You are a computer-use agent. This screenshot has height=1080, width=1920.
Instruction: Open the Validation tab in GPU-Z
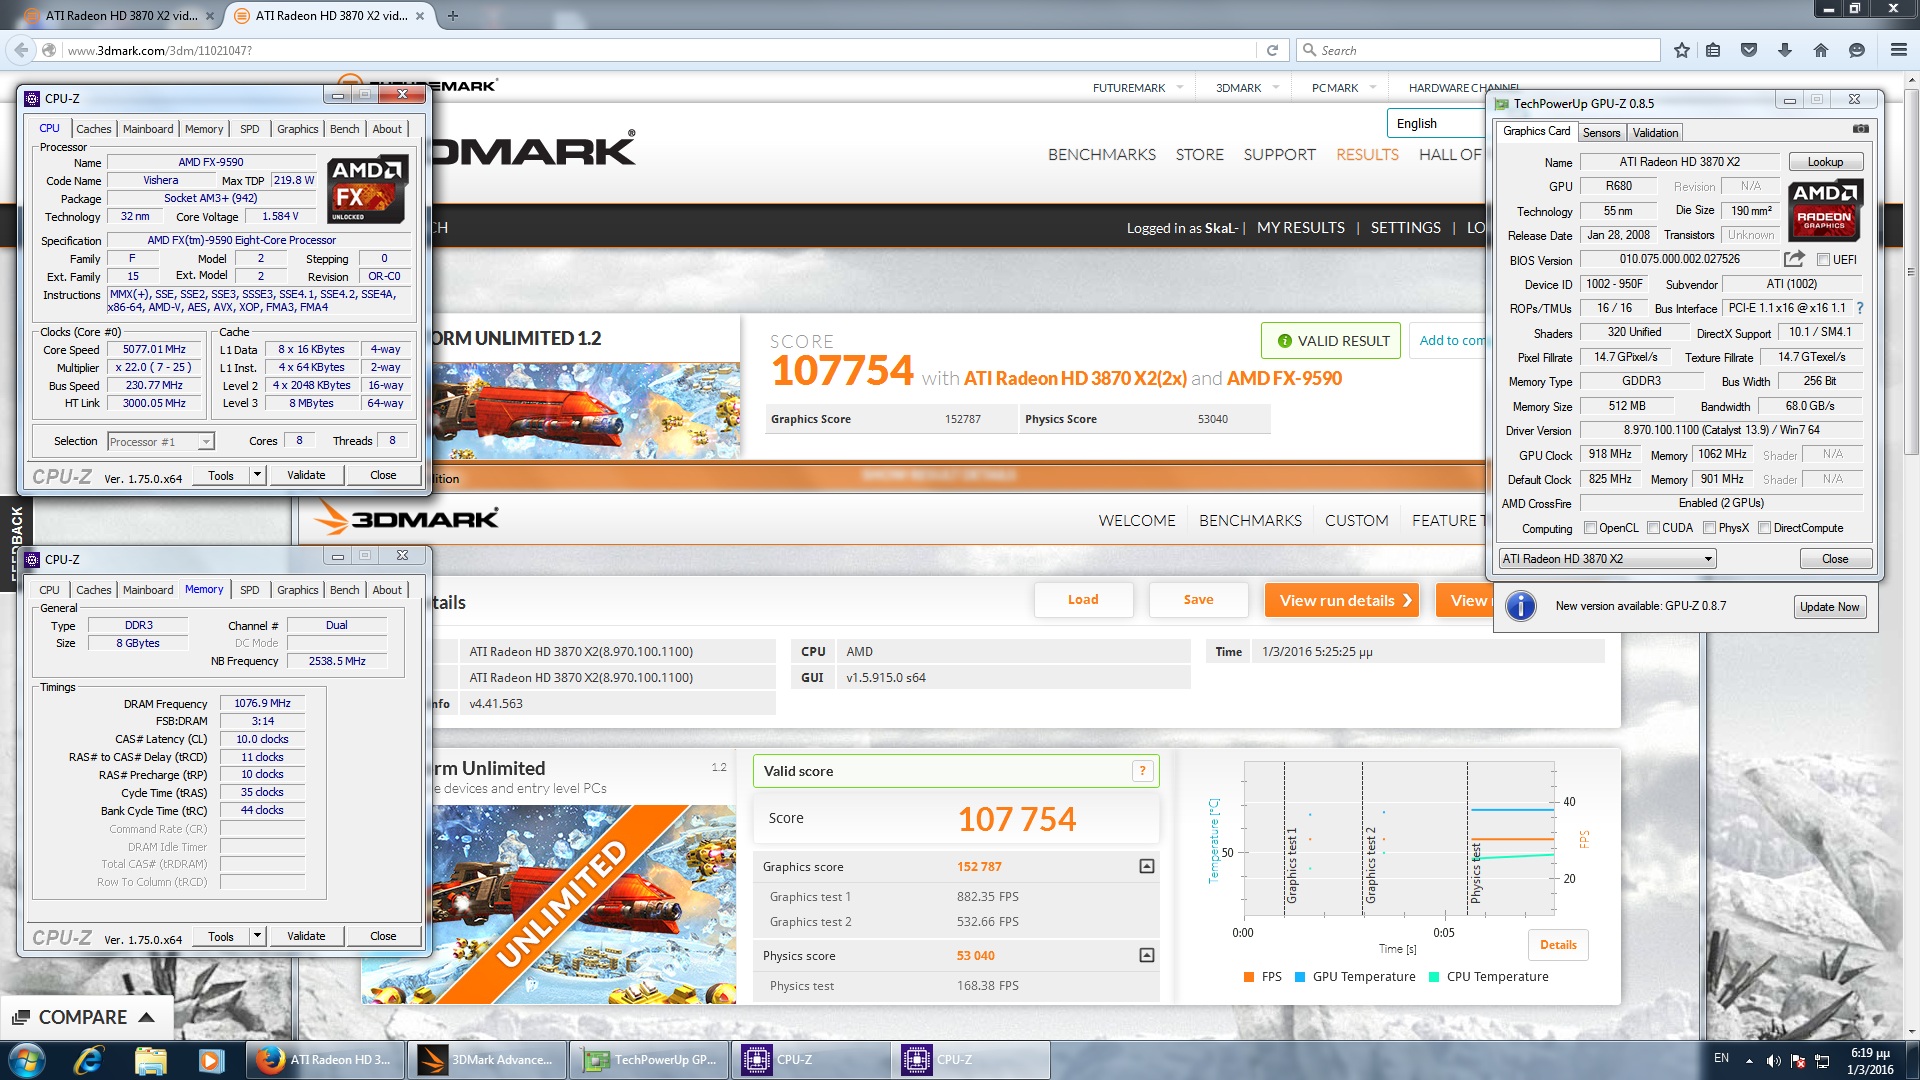tap(1655, 133)
